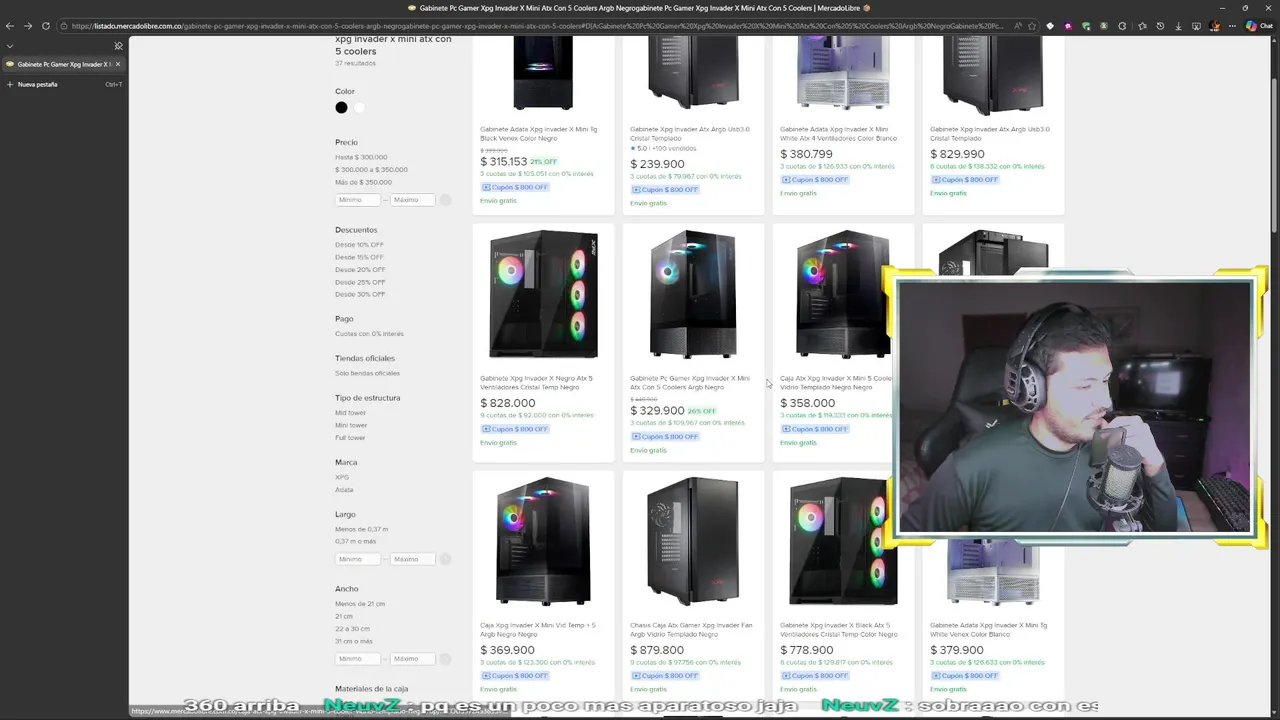The width and height of the screenshot is (1280, 720).
Task: Open $ 828.000 Xpg Invader X Negro thumbnail
Action: 543,294
